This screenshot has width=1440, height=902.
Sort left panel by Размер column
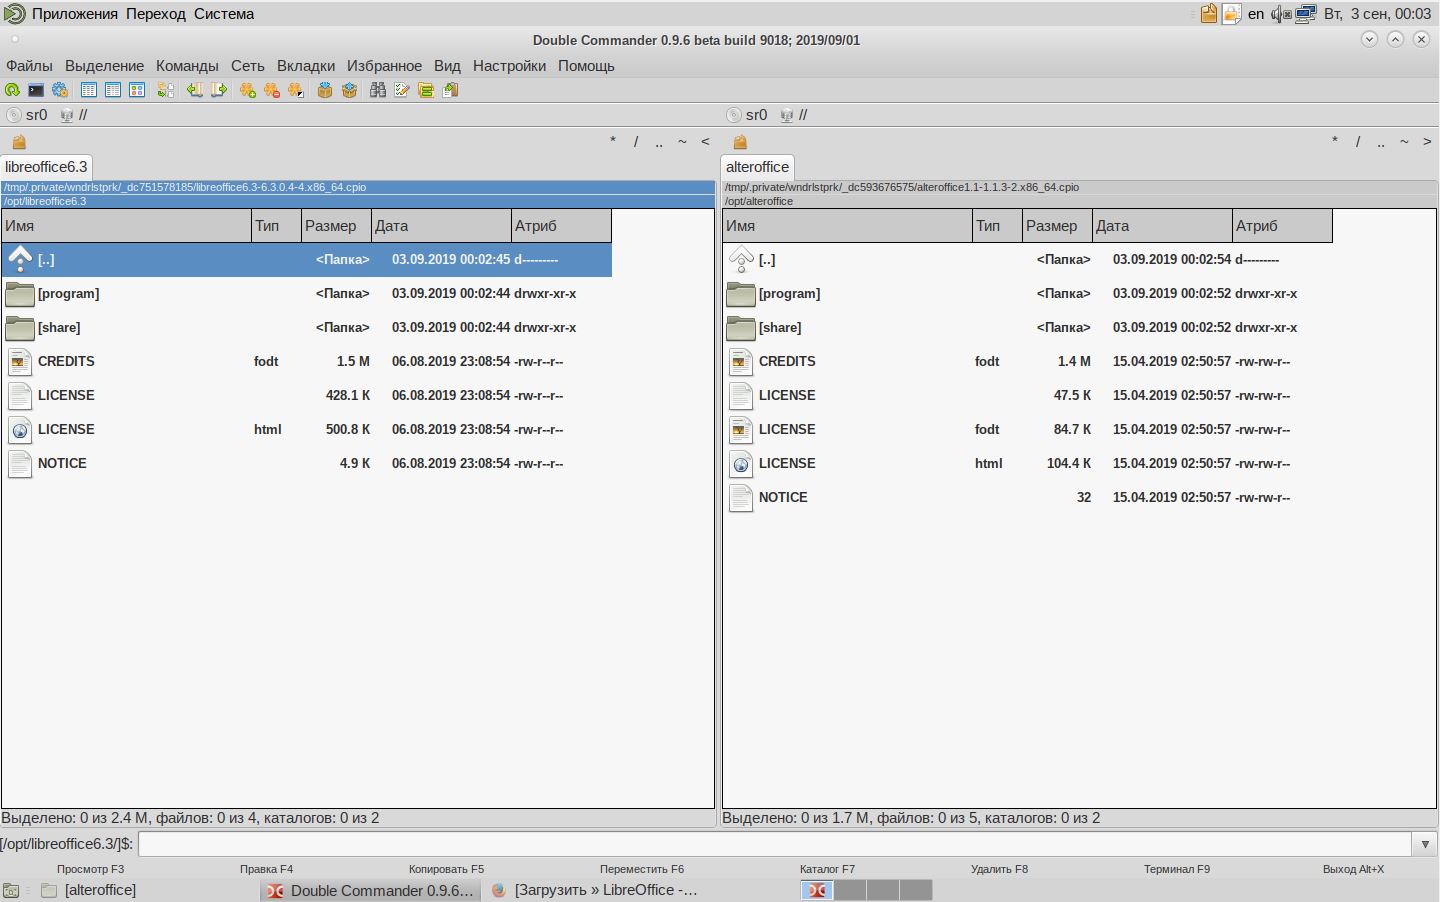[337, 226]
